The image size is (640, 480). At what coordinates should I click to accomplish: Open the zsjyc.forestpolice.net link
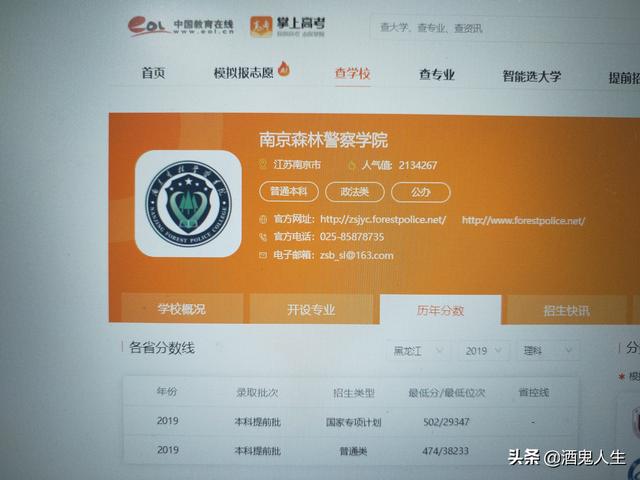[383, 220]
